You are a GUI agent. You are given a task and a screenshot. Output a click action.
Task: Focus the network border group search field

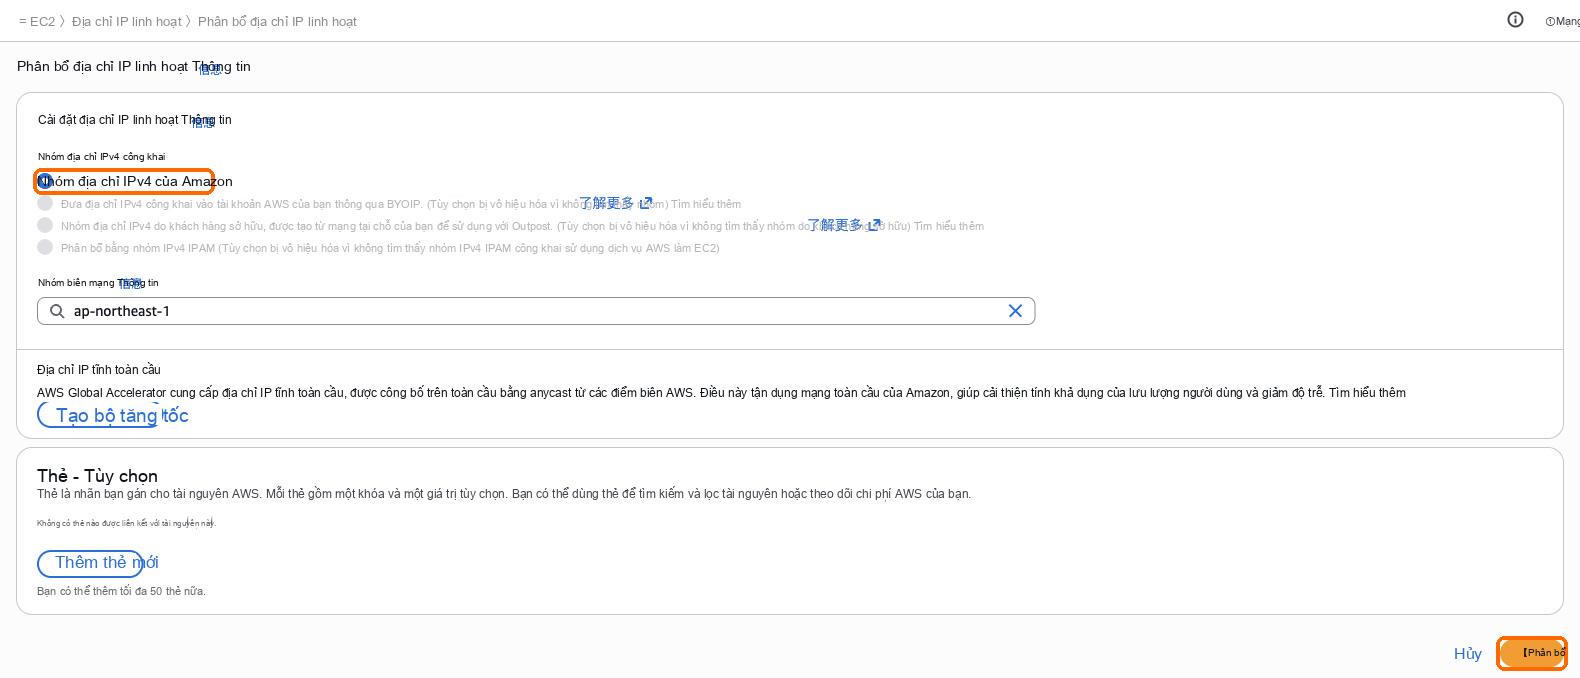[536, 311]
